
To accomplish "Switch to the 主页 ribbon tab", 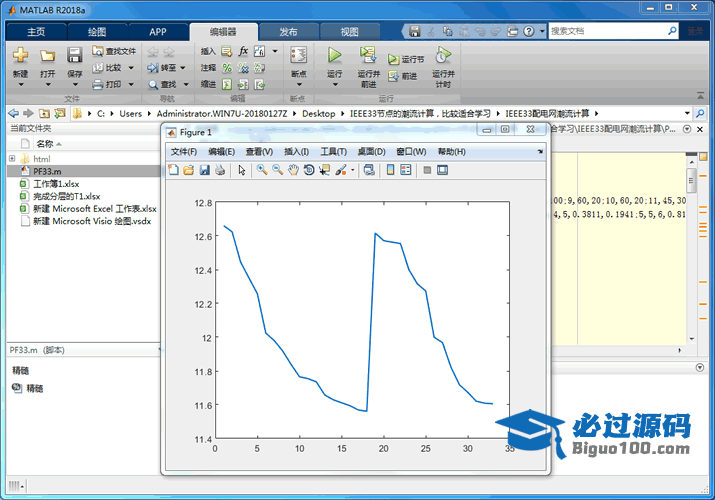I will (36, 32).
